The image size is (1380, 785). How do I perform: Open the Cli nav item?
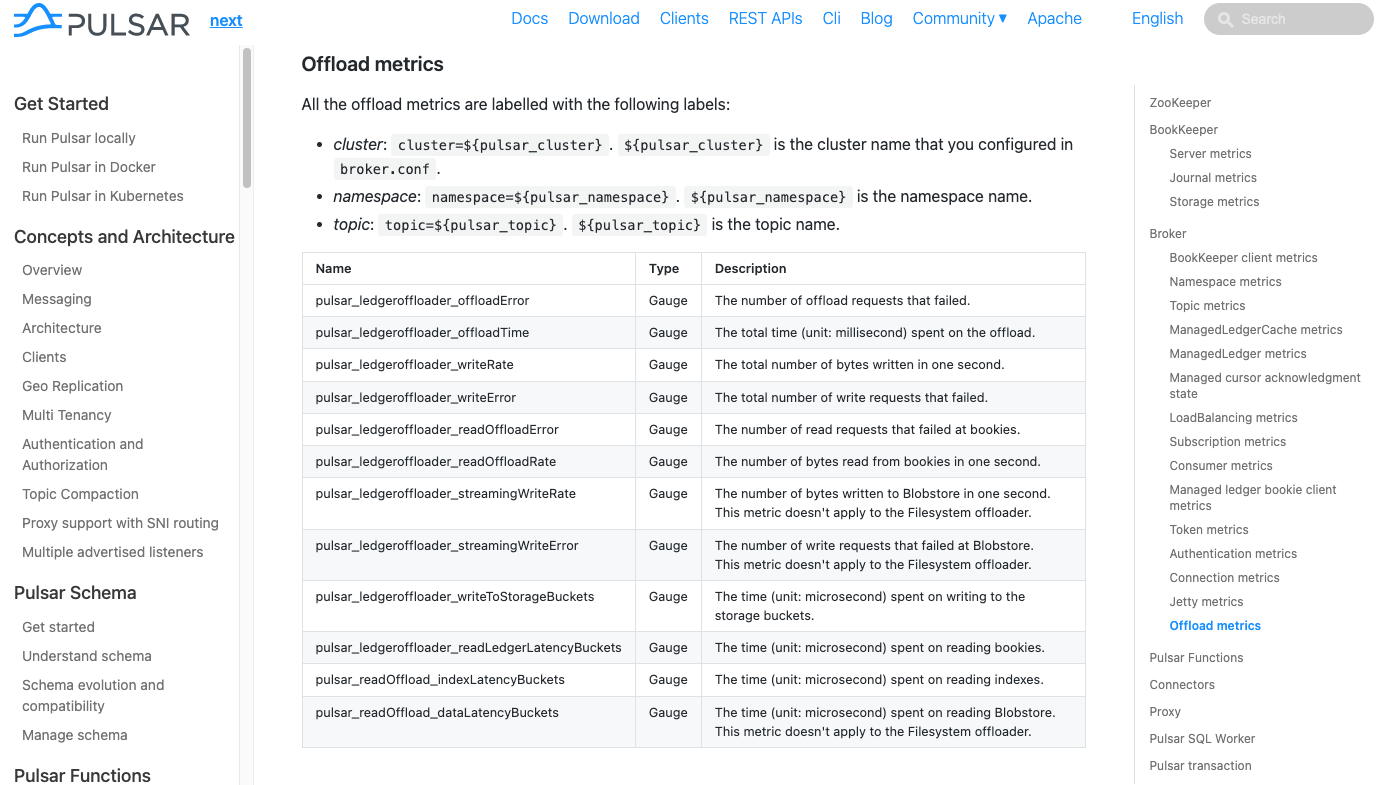tap(831, 18)
